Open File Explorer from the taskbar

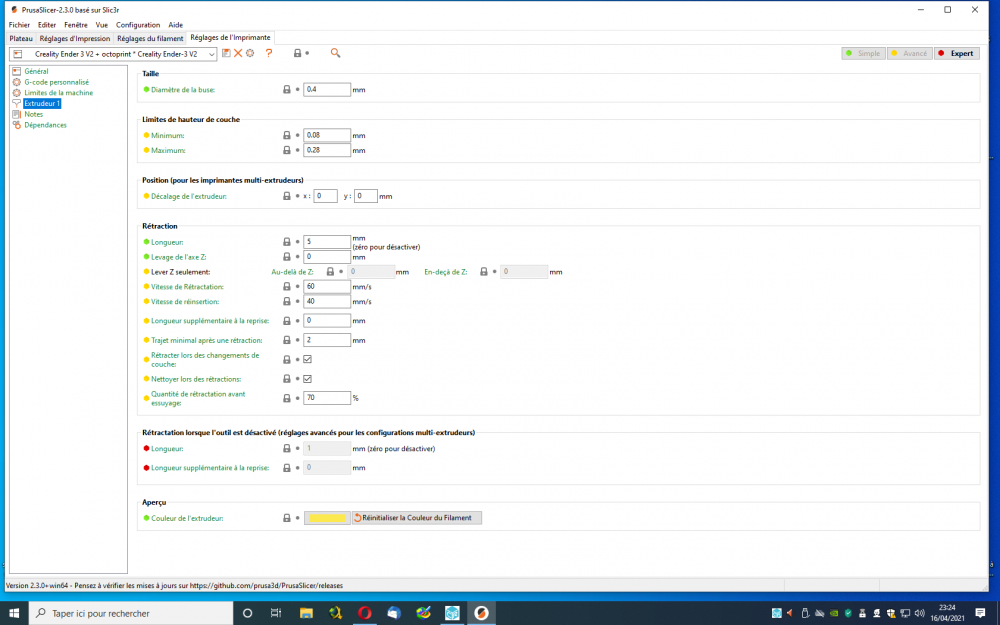pyautogui.click(x=306, y=613)
